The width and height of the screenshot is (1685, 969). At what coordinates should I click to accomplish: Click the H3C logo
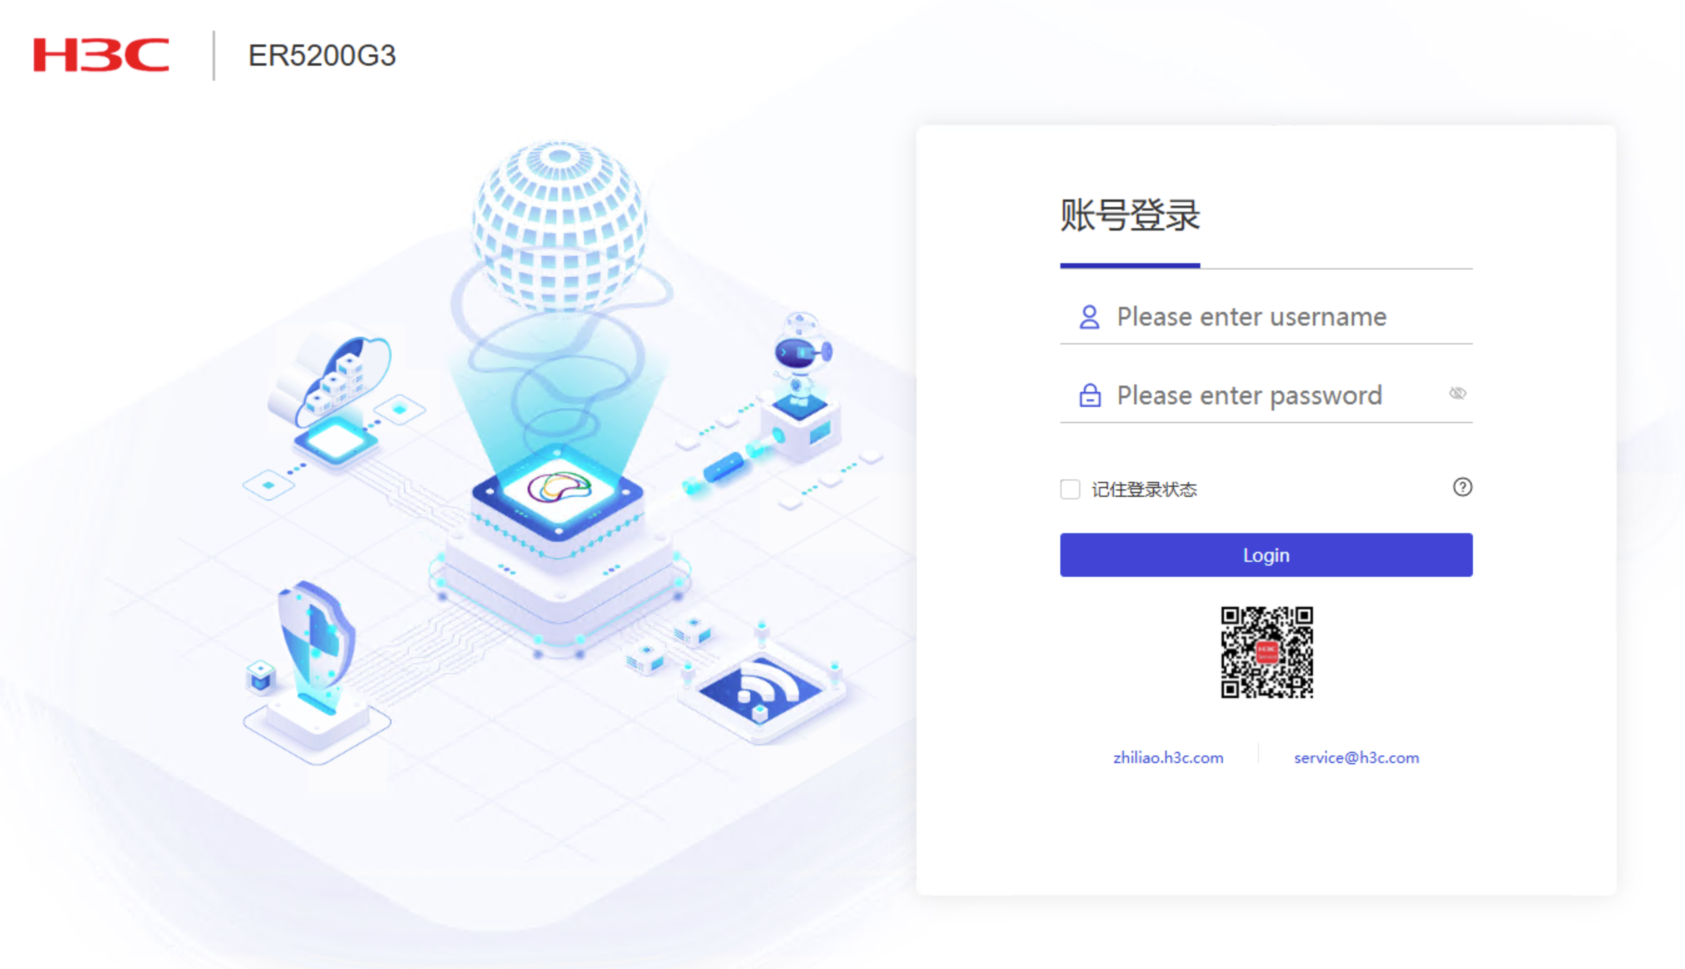tap(101, 55)
